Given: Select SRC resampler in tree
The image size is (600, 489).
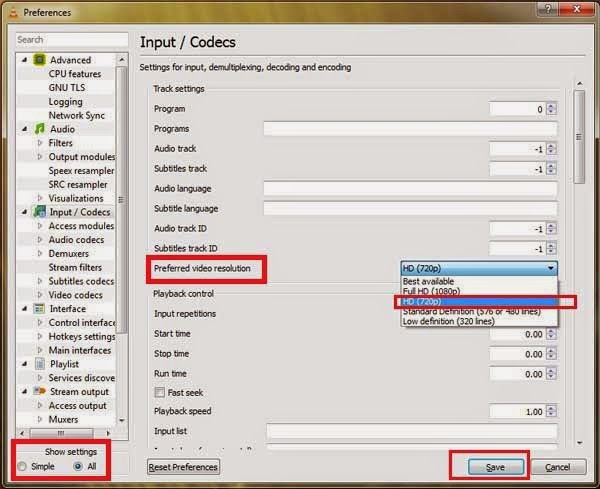Looking at the screenshot, I should (x=78, y=184).
